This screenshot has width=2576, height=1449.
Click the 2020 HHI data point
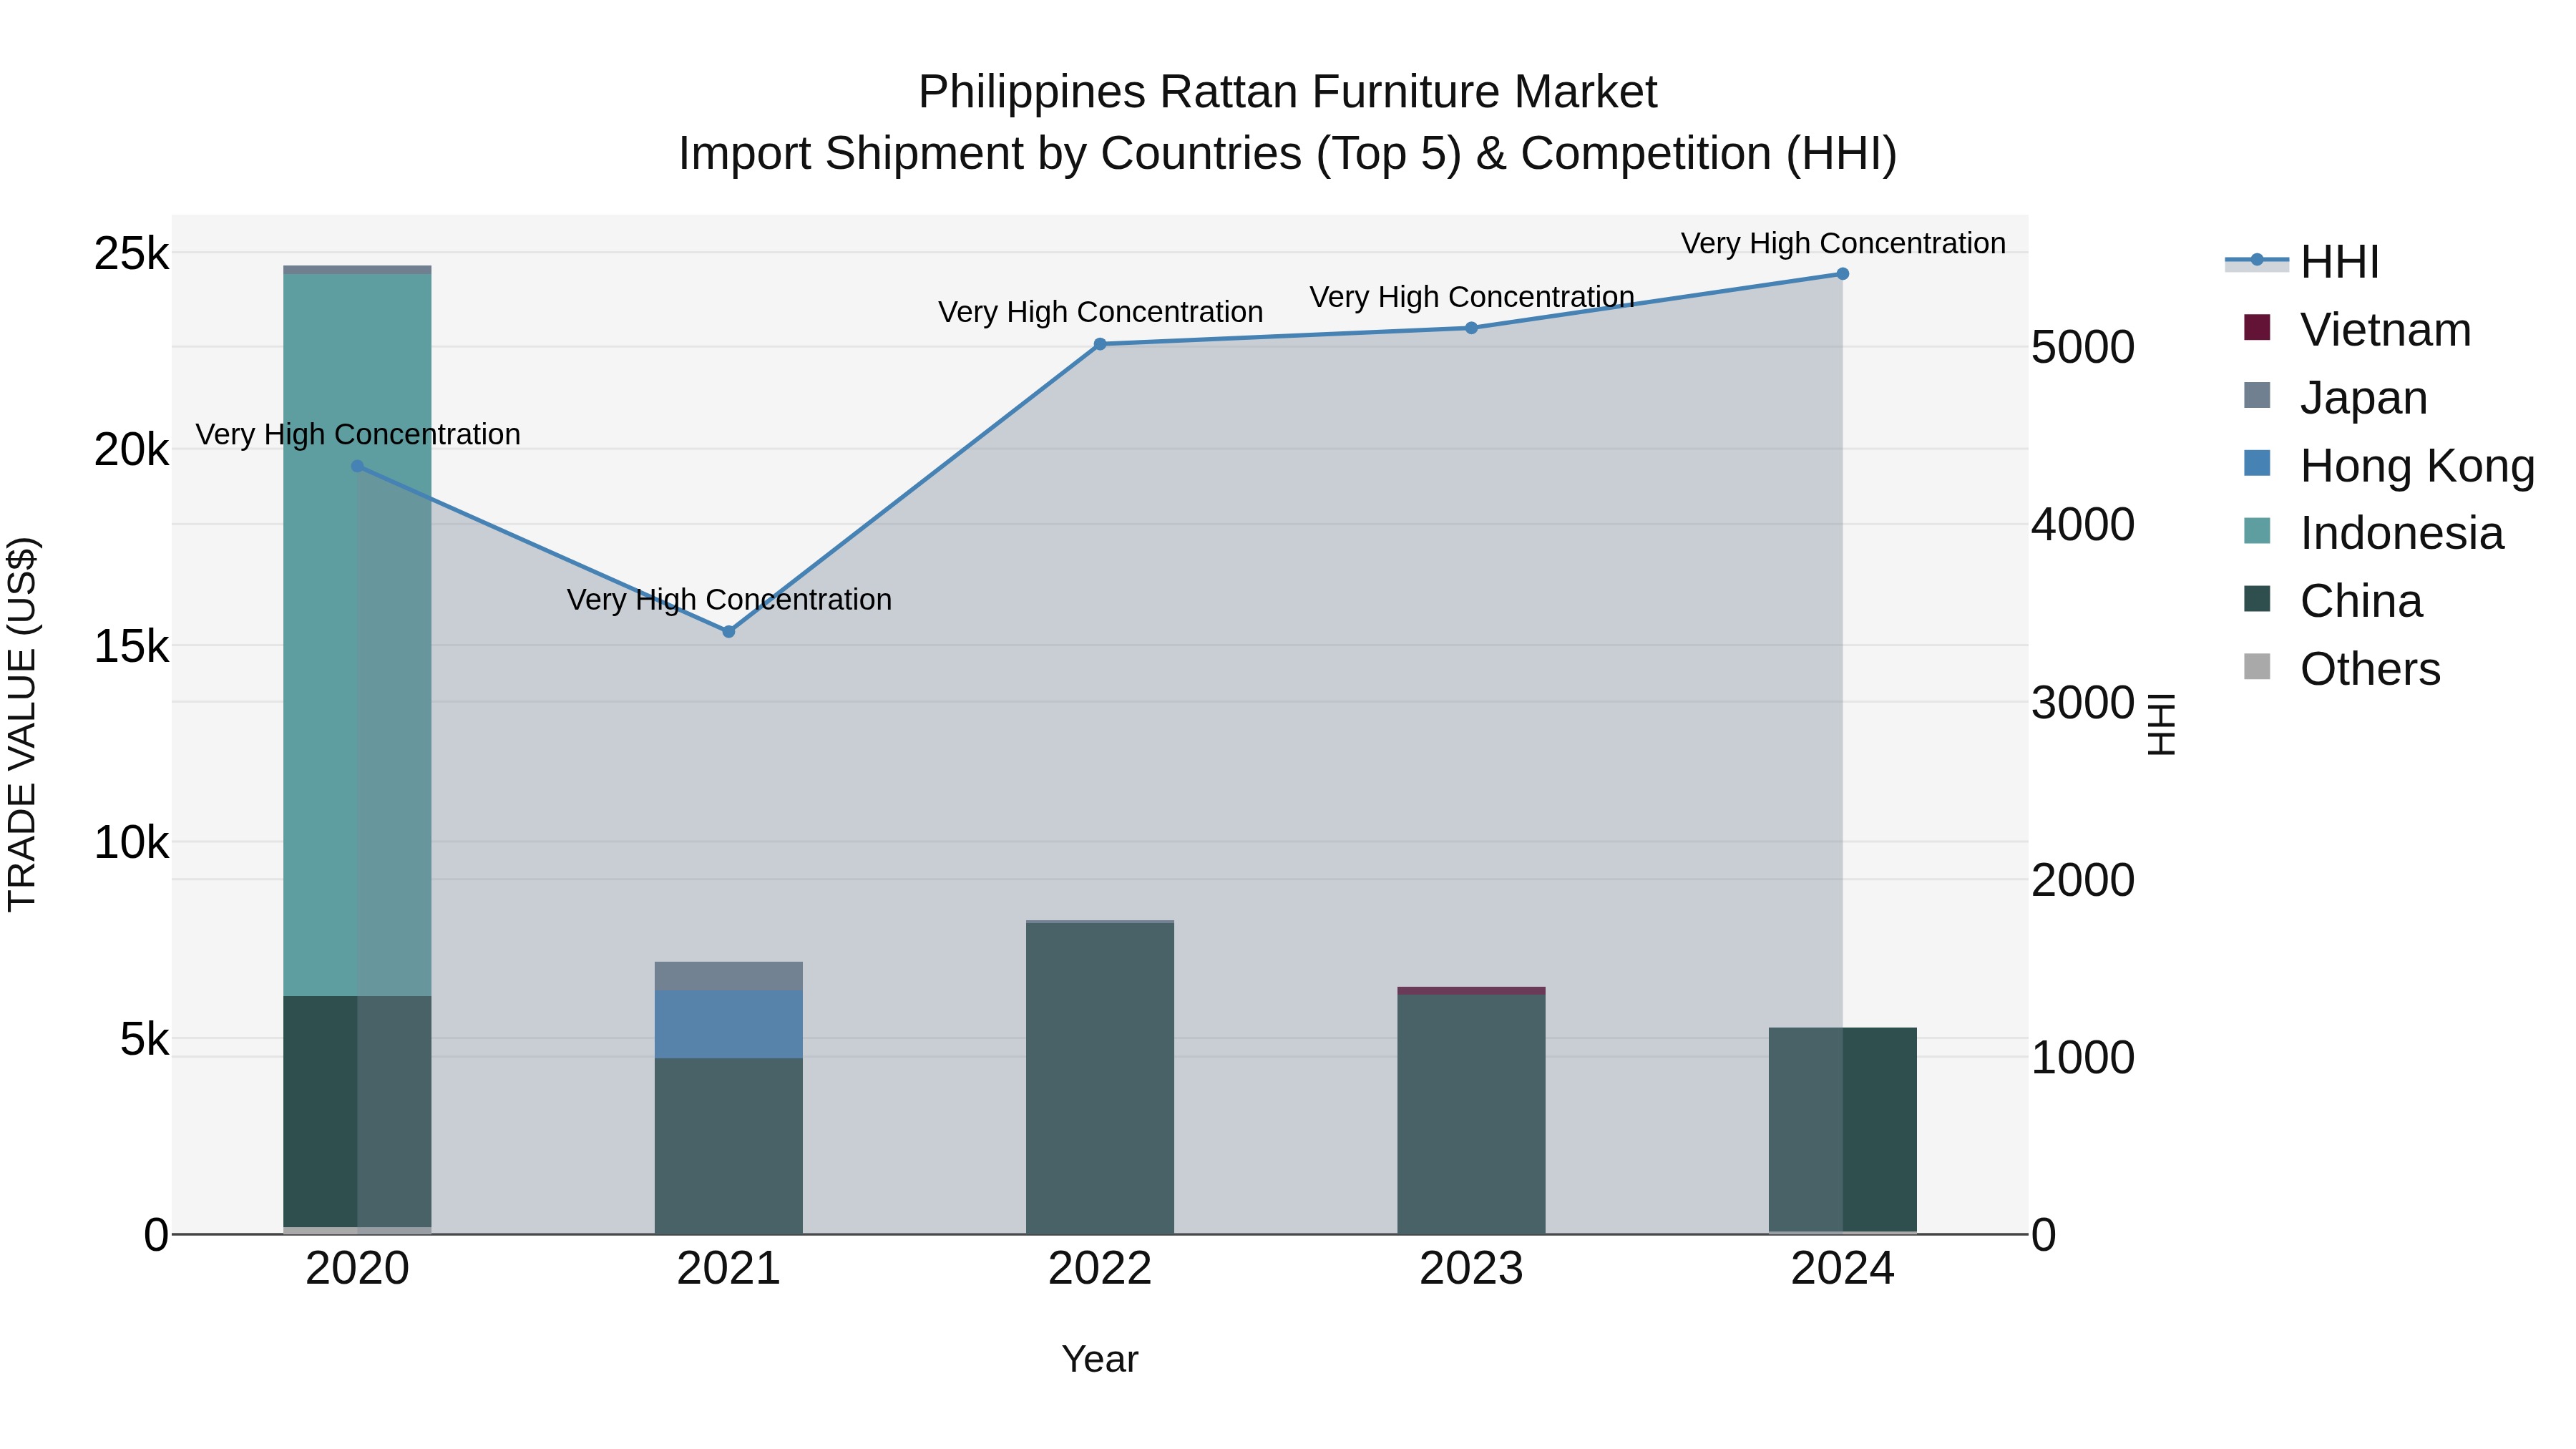pyautogui.click(x=358, y=466)
